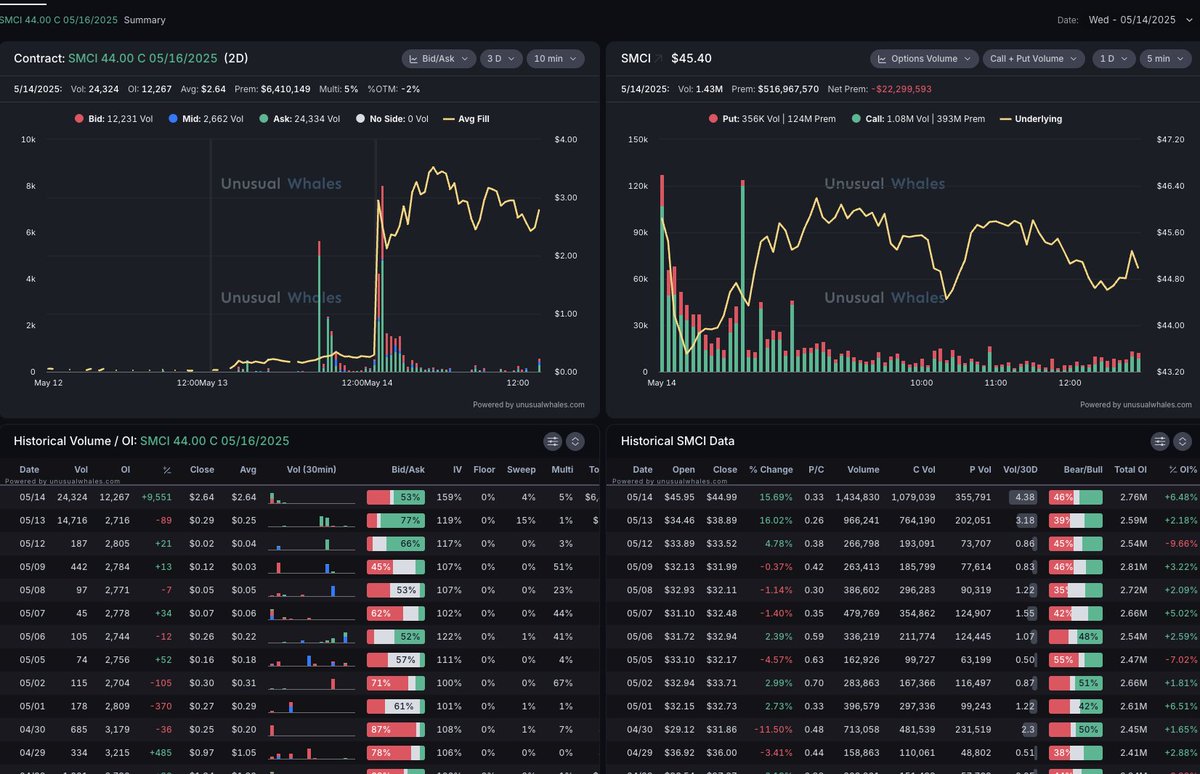Click the 4.38 Vol/30D cell
Viewport: 1200px width, 774px height.
1022,497
